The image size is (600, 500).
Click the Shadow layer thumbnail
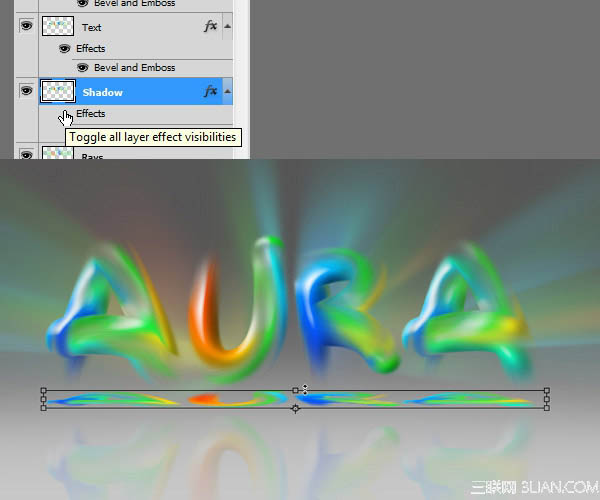coord(58,91)
